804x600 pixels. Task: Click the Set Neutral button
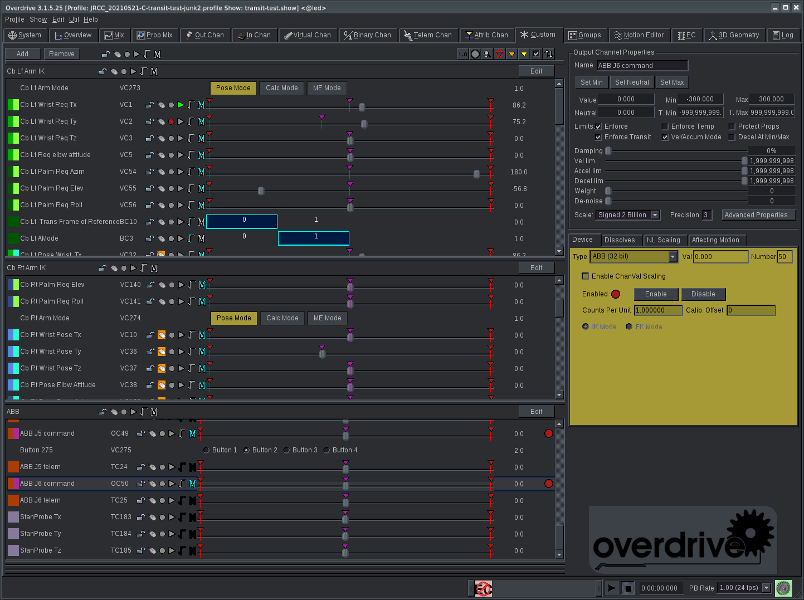tap(632, 83)
